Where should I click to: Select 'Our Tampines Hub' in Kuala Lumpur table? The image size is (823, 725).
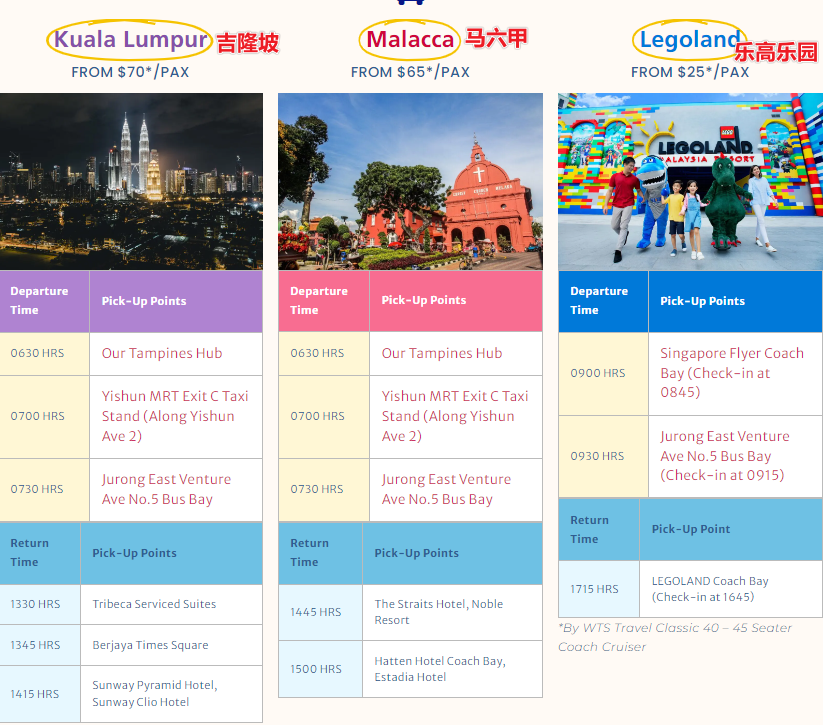tap(162, 353)
